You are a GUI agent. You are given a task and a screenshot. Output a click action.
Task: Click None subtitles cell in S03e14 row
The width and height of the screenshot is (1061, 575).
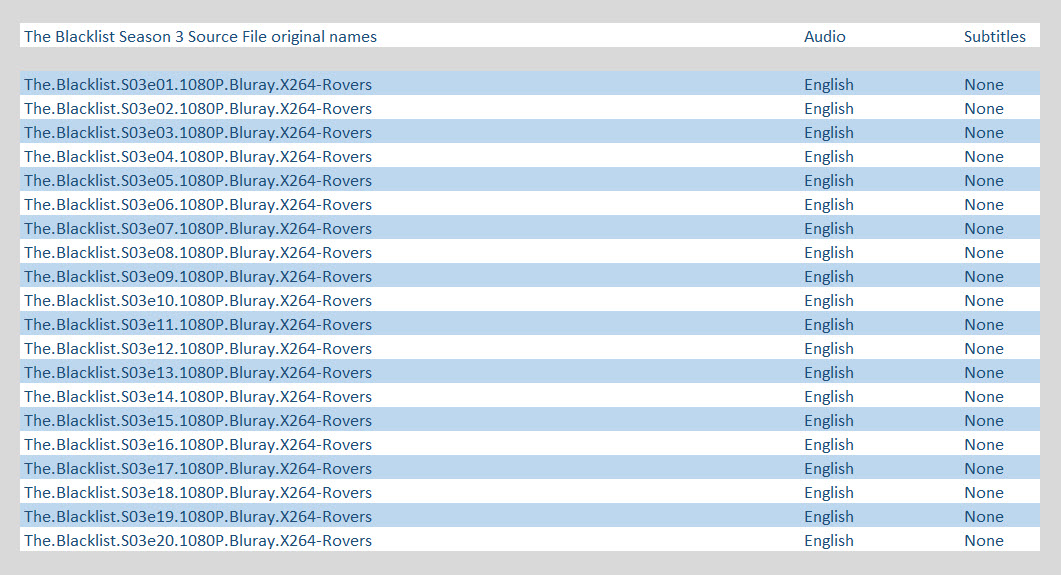pos(984,397)
